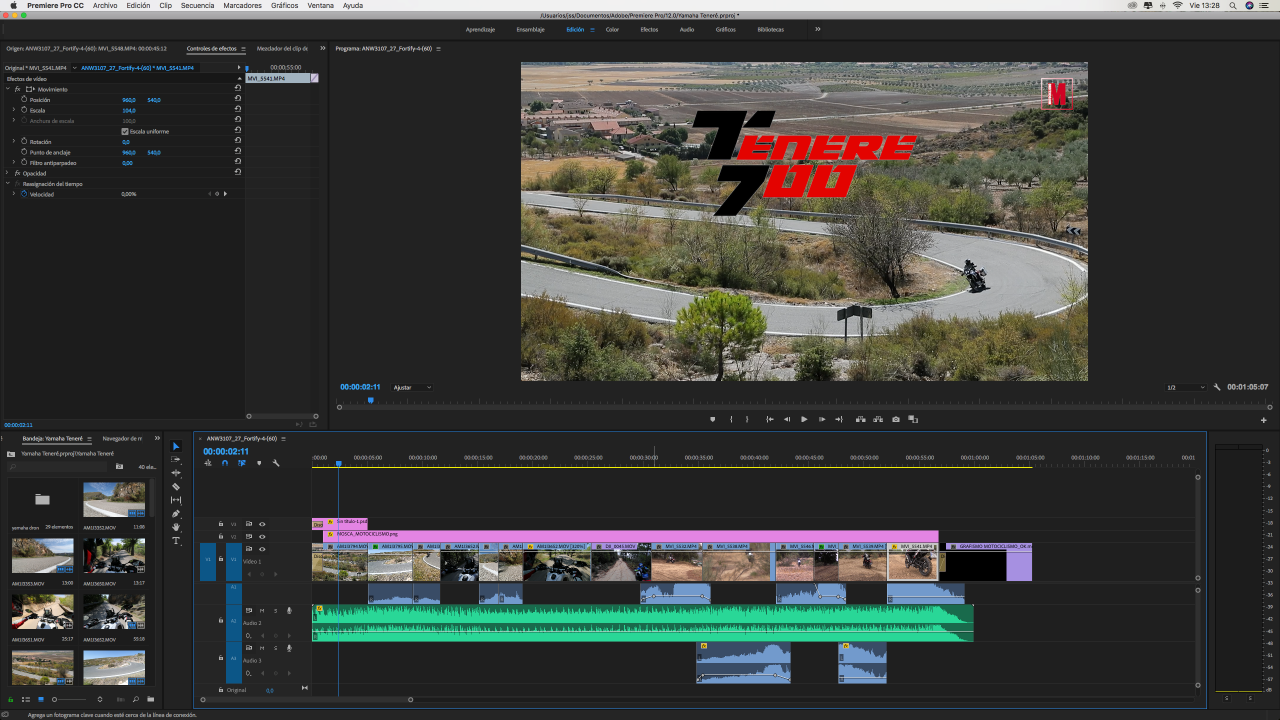Click the Escala value 104,0
Image resolution: width=1280 pixels, height=720 pixels.
[129, 110]
